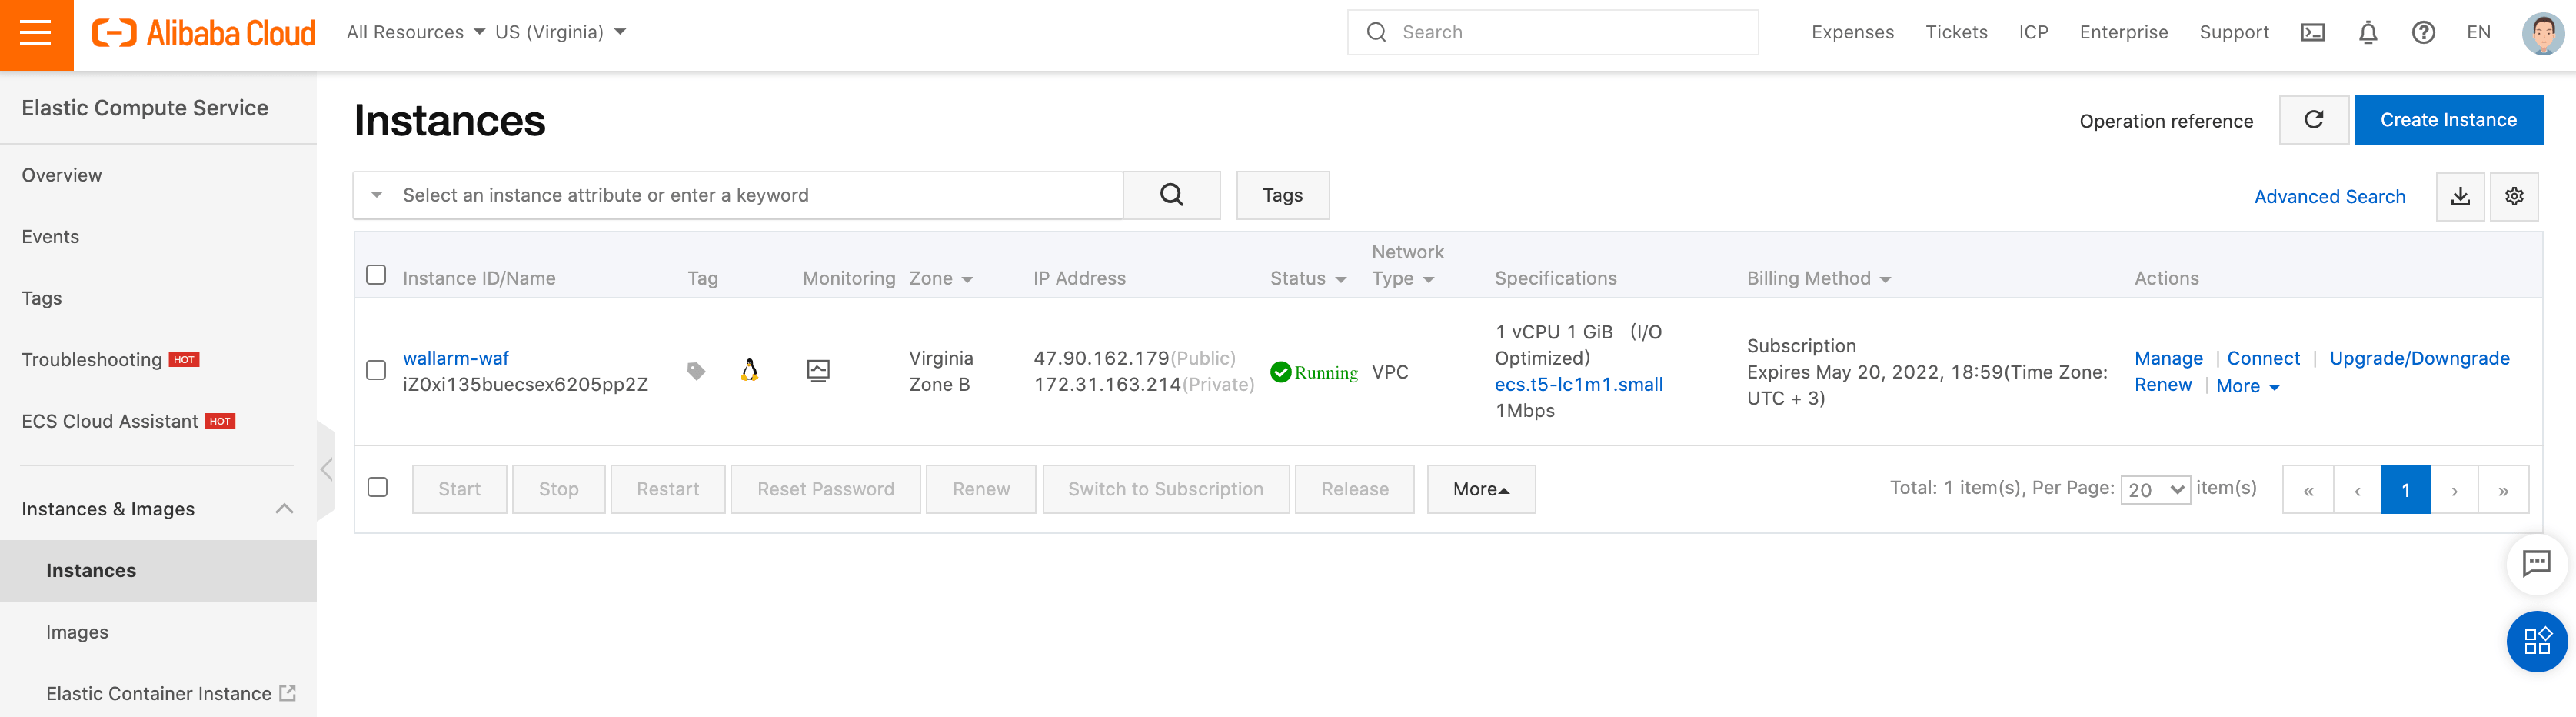This screenshot has height=717, width=2576.
Task: Click the Create Instance button
Action: click(x=2448, y=119)
